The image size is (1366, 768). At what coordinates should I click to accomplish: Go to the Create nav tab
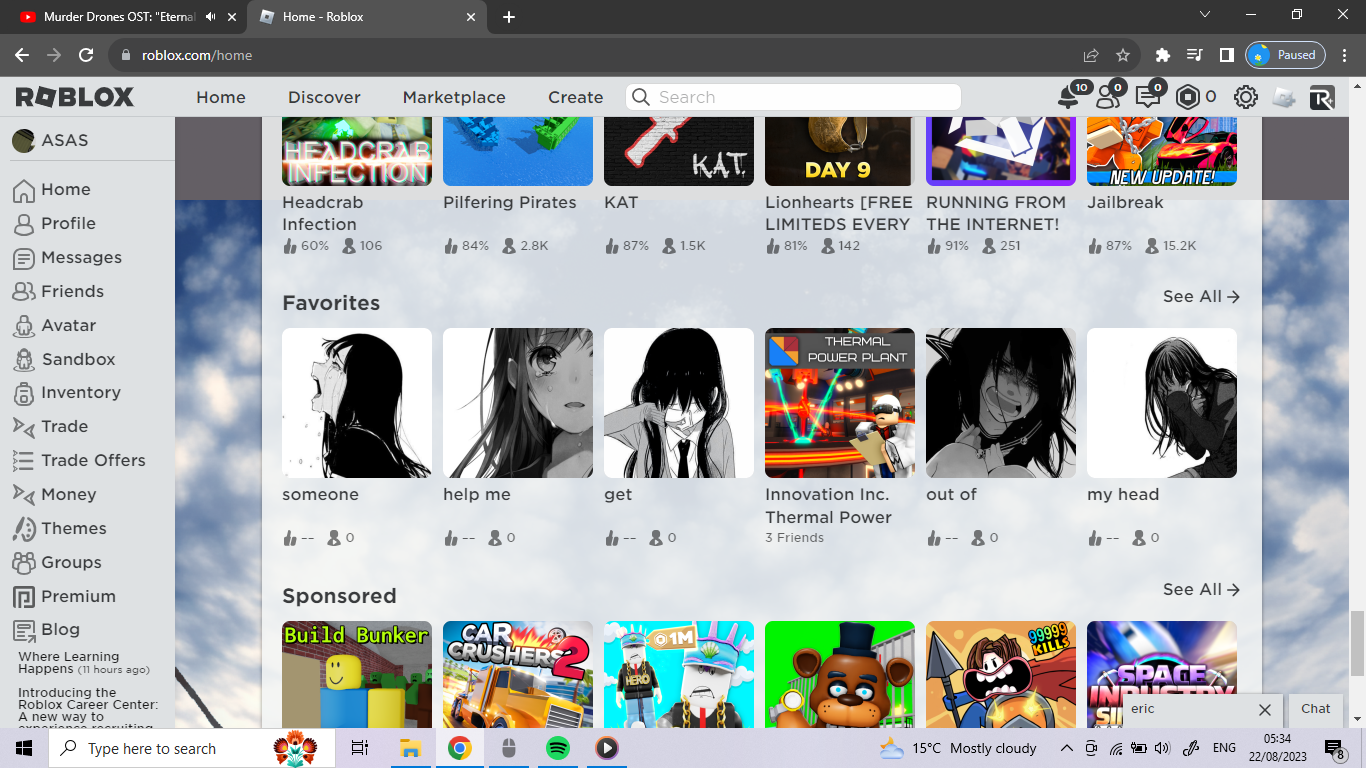pos(575,97)
